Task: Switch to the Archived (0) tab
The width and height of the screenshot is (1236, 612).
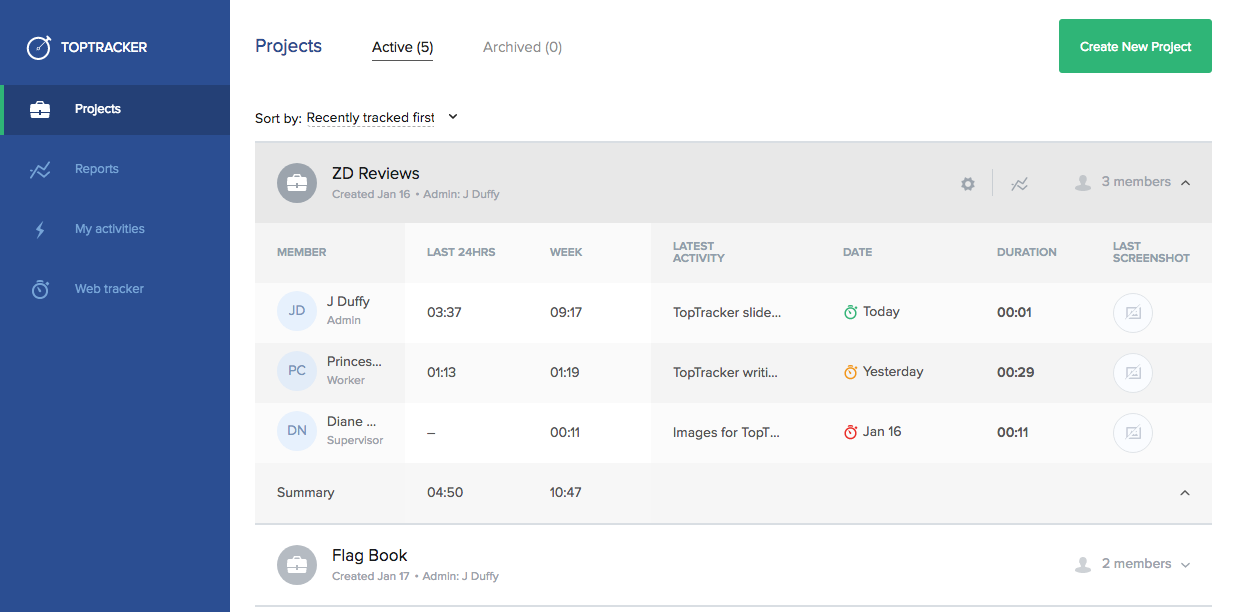Action: pos(522,47)
